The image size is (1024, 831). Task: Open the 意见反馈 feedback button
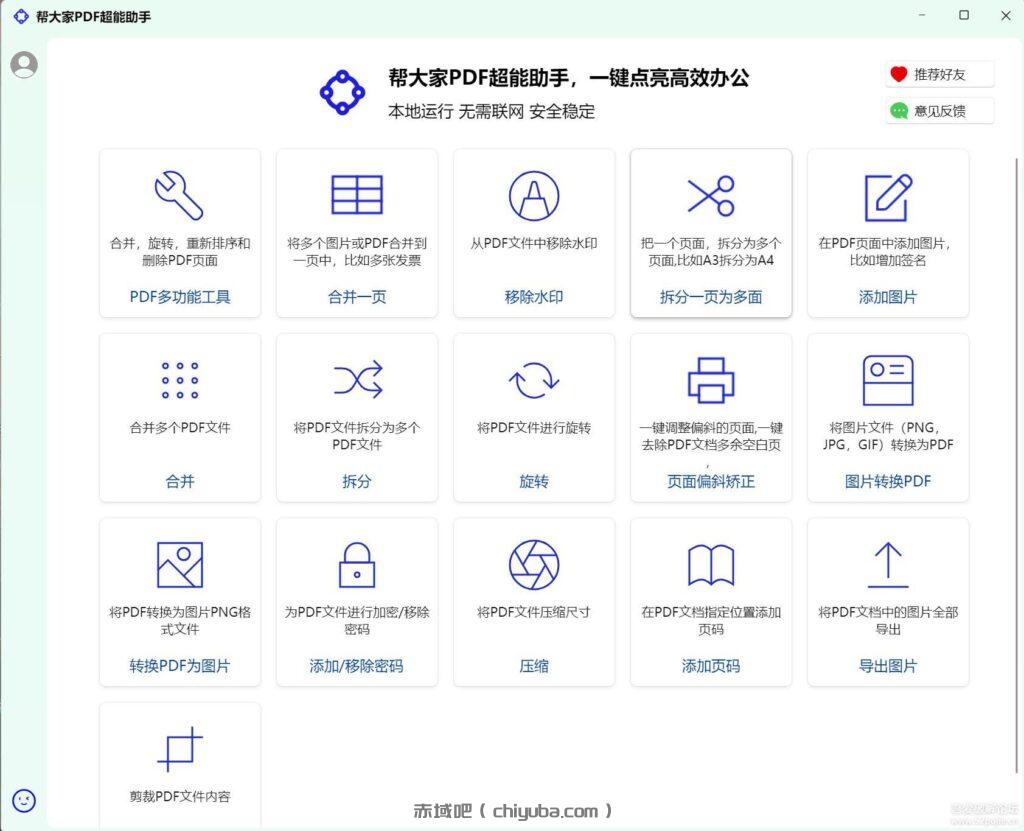pos(938,110)
